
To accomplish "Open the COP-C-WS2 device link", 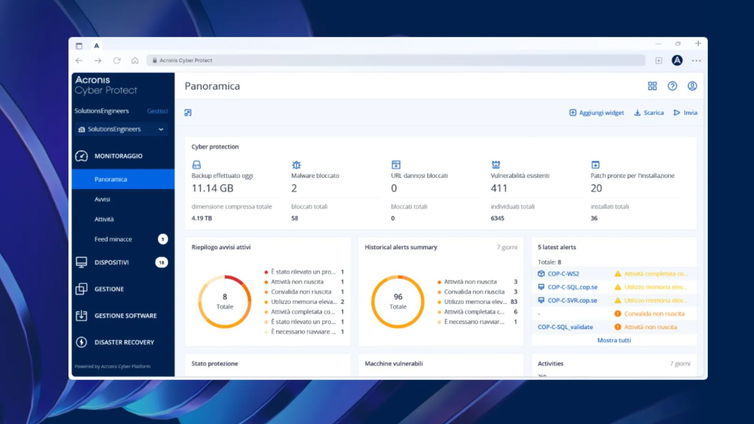I will [x=563, y=274].
